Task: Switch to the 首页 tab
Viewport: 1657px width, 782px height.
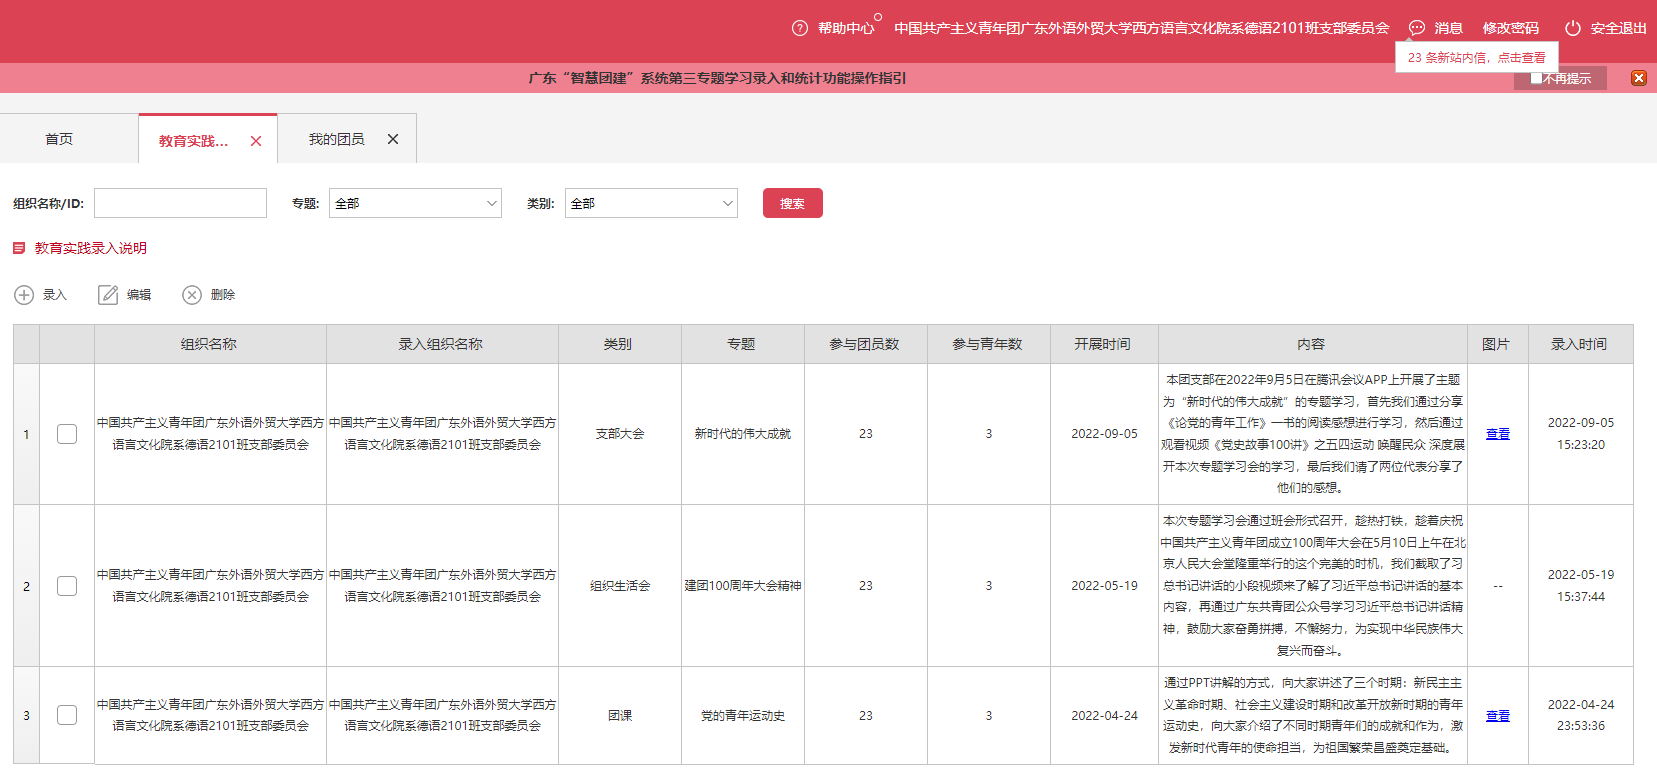Action: coord(59,139)
